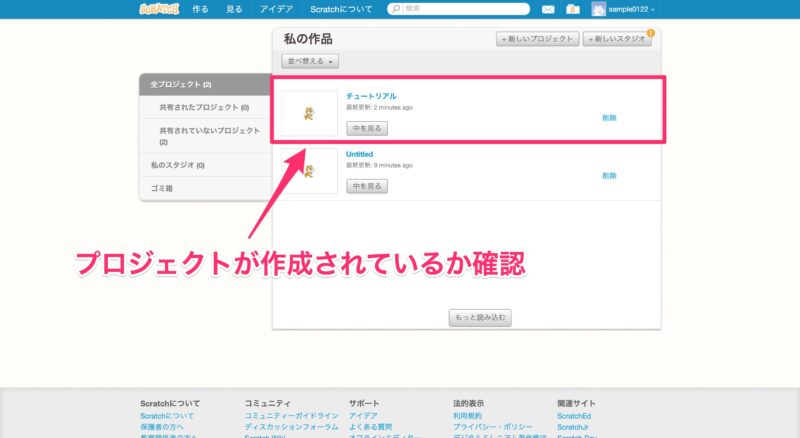This screenshot has height=438, width=800.
Task: Go to アイデア in the navbar
Action: (x=276, y=9)
